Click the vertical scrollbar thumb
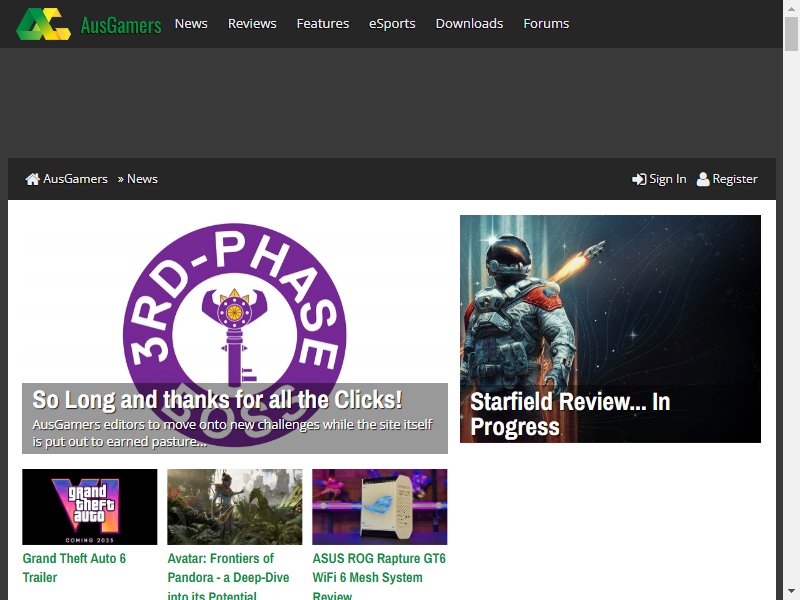Image resolution: width=800 pixels, height=600 pixels. point(791,33)
